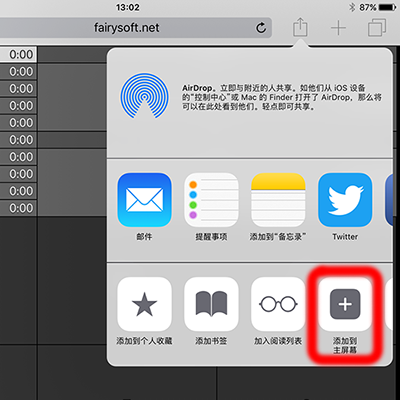Reload the fairysoft.net page
This screenshot has height=400, width=400.
[x=261, y=28]
